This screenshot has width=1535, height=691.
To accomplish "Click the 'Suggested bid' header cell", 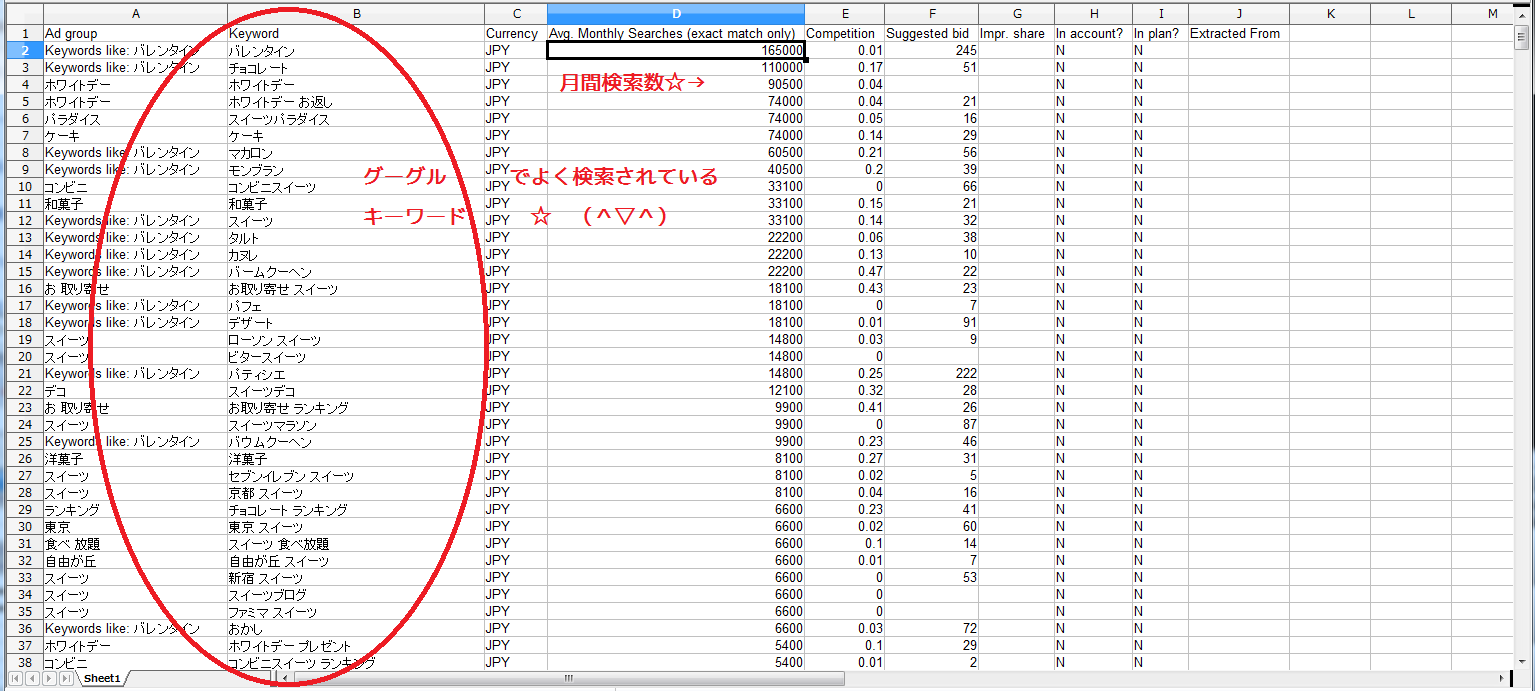I will [x=931, y=33].
